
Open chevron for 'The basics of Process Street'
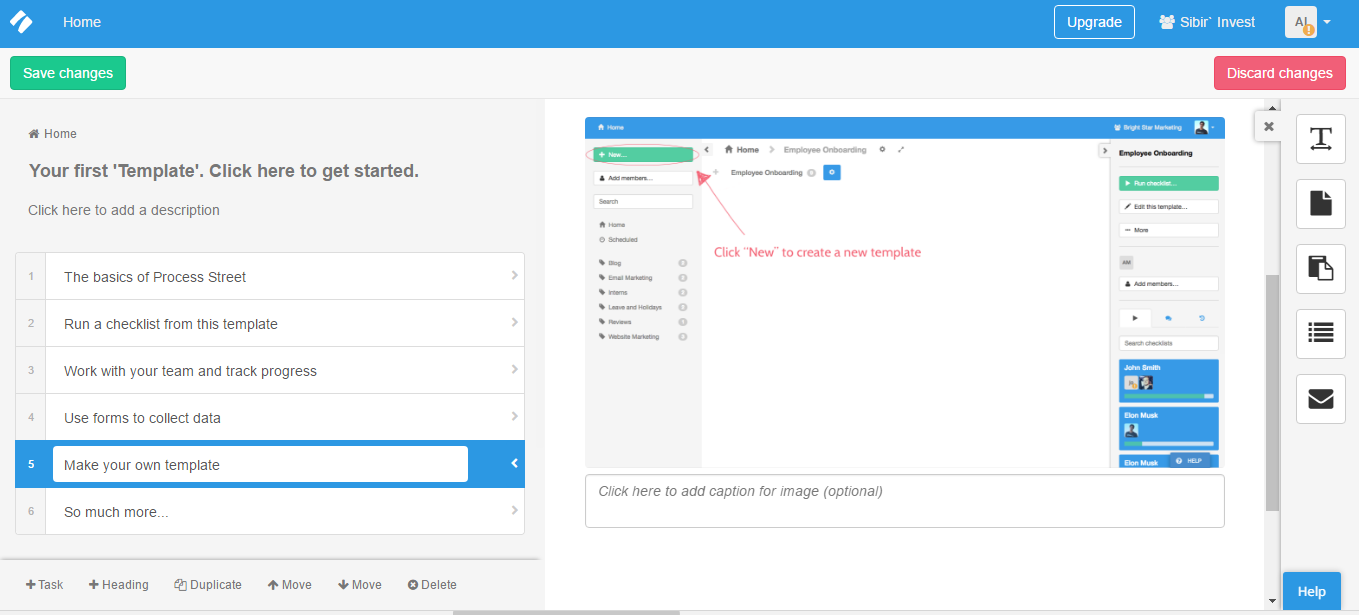click(x=514, y=275)
